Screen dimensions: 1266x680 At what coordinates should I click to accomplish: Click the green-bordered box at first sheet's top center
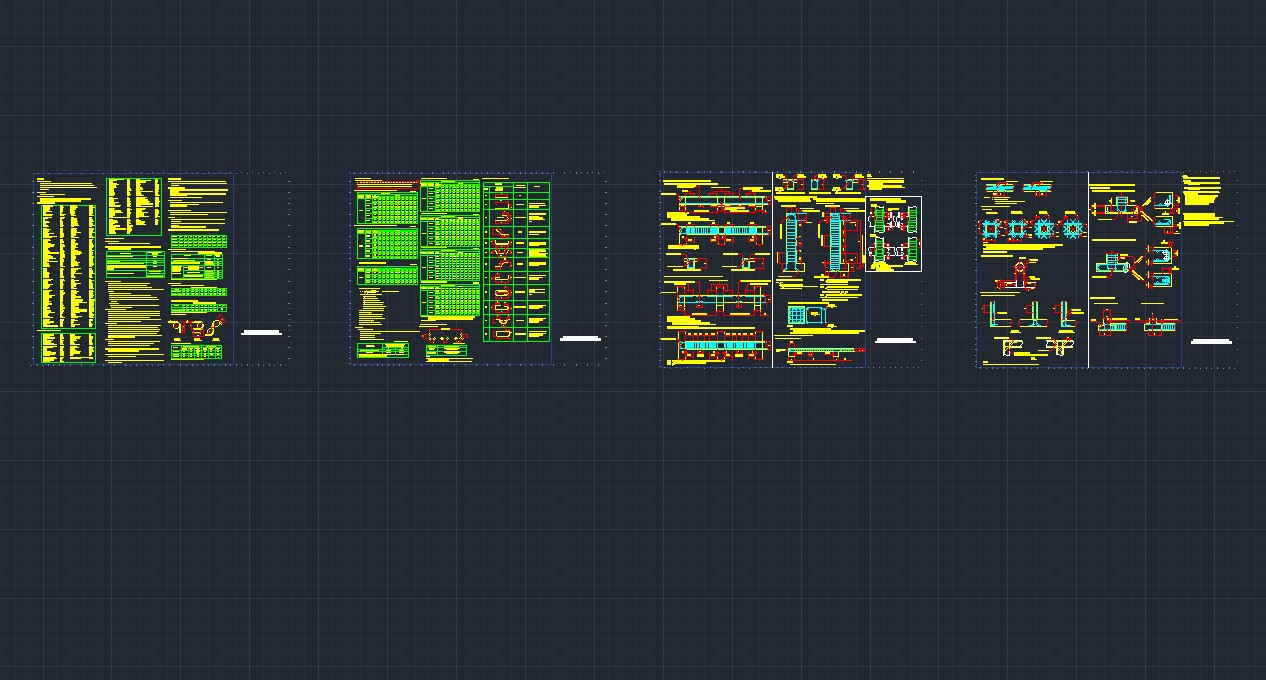point(134,206)
